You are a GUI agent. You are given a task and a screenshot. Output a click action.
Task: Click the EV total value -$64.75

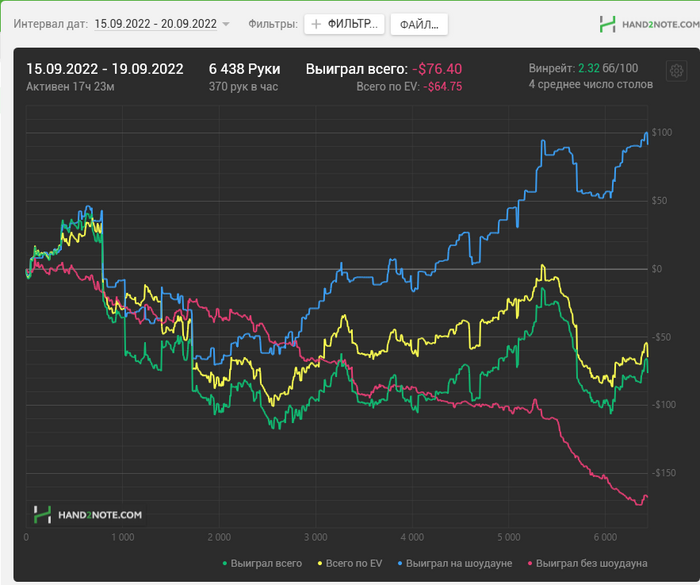point(442,87)
